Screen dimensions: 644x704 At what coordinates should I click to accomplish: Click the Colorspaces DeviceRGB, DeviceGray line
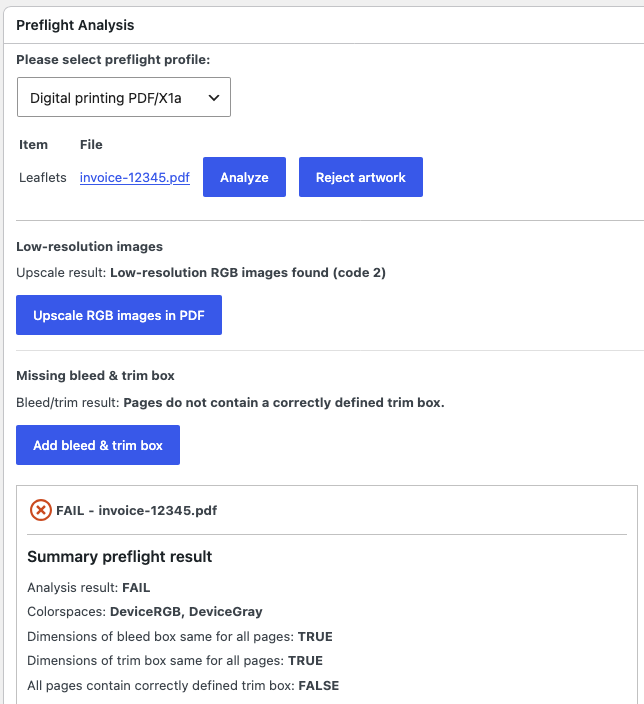pyautogui.click(x=145, y=612)
